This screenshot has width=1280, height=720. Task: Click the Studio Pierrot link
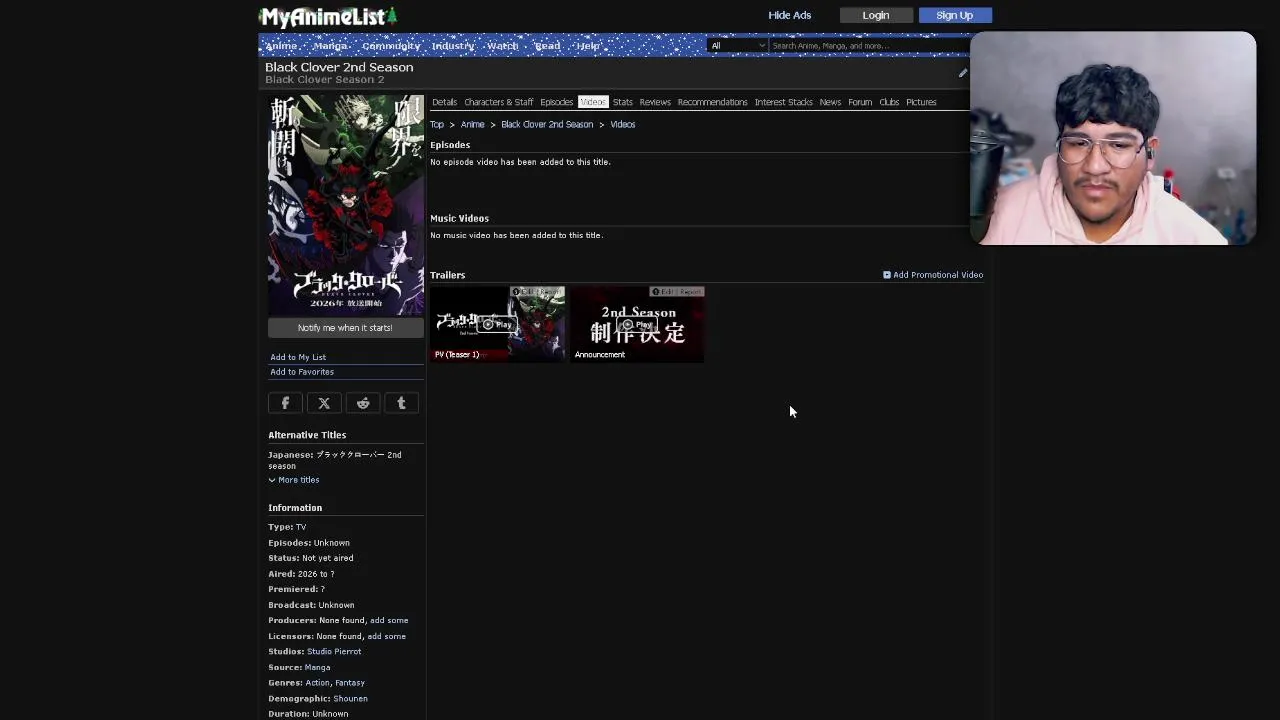[x=334, y=652]
